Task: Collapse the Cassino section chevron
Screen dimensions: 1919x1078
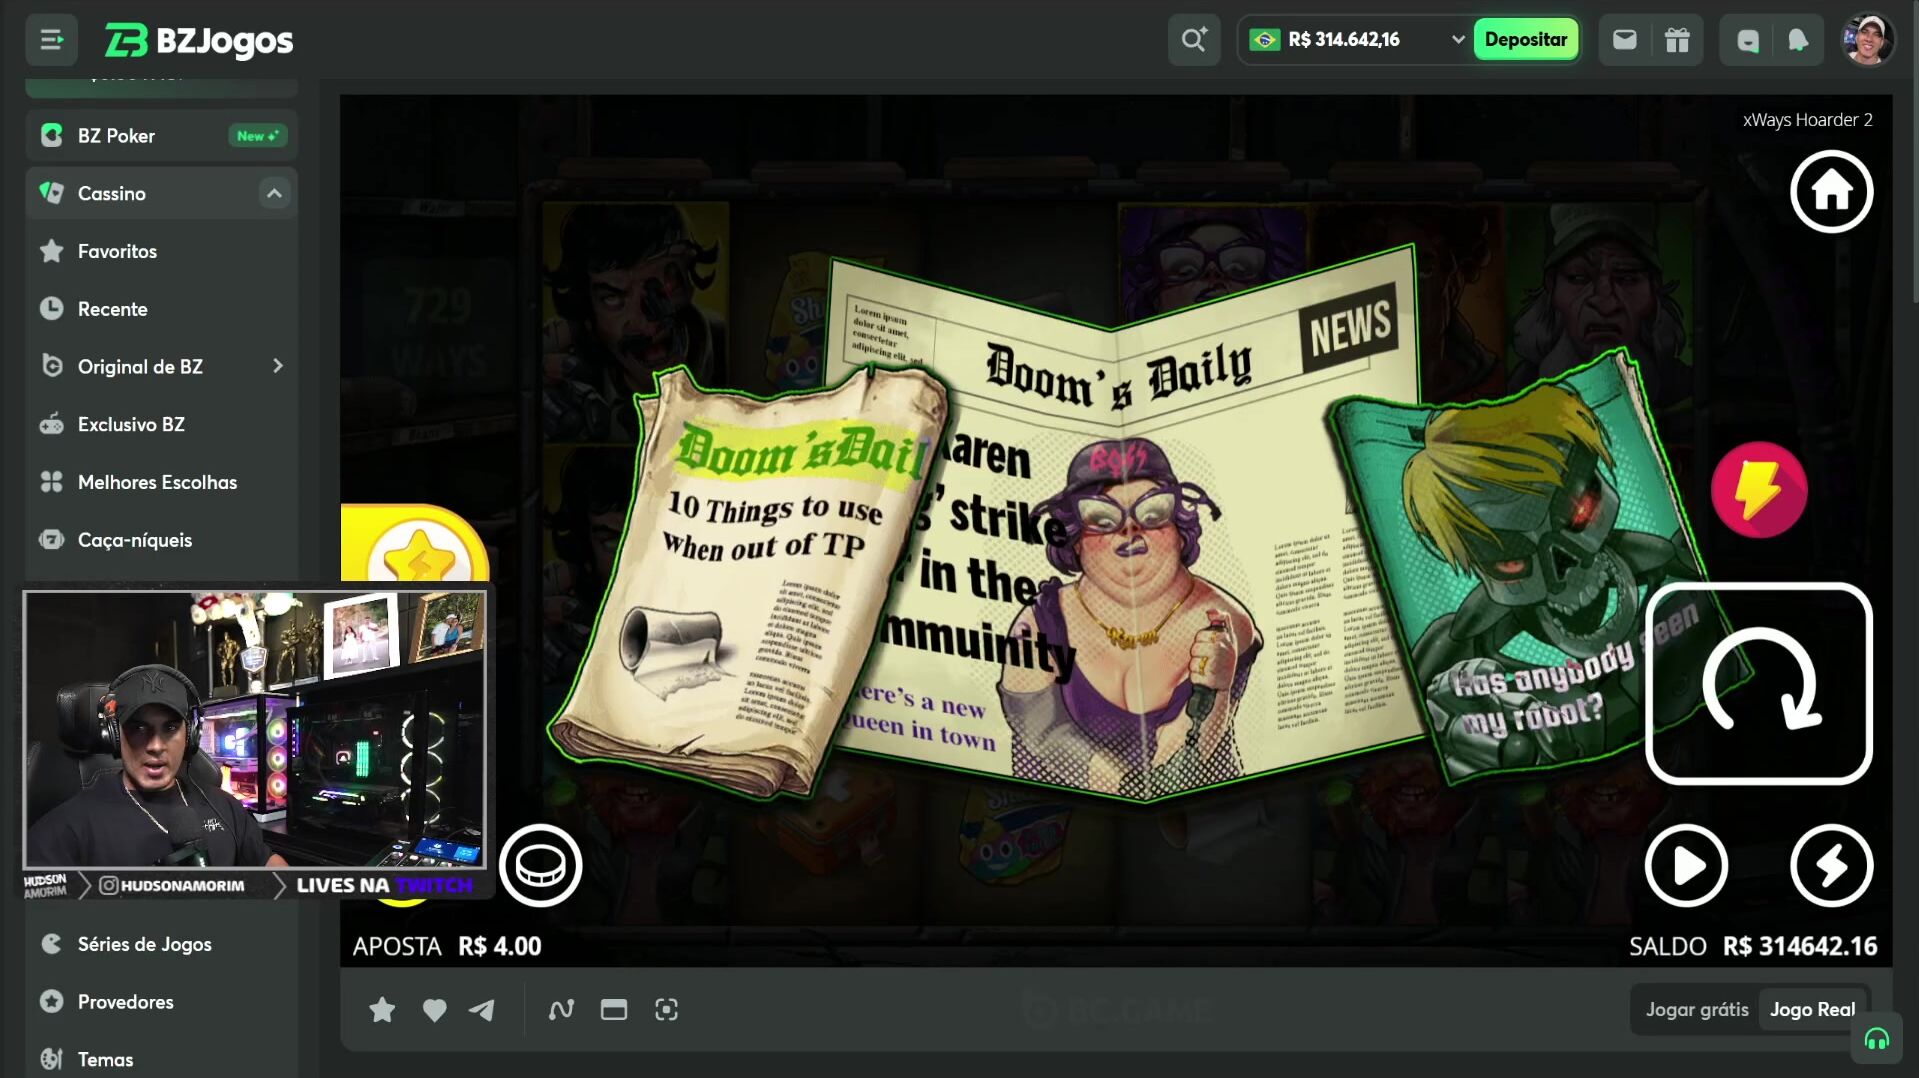Action: (x=274, y=193)
